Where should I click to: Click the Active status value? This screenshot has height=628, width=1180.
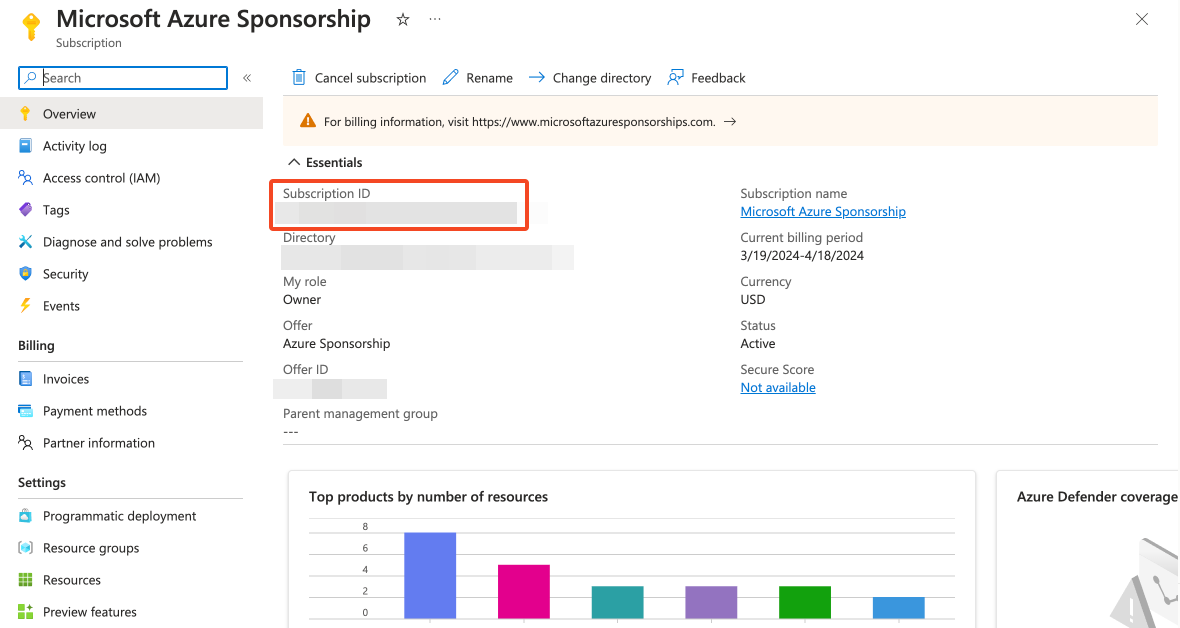coord(758,343)
